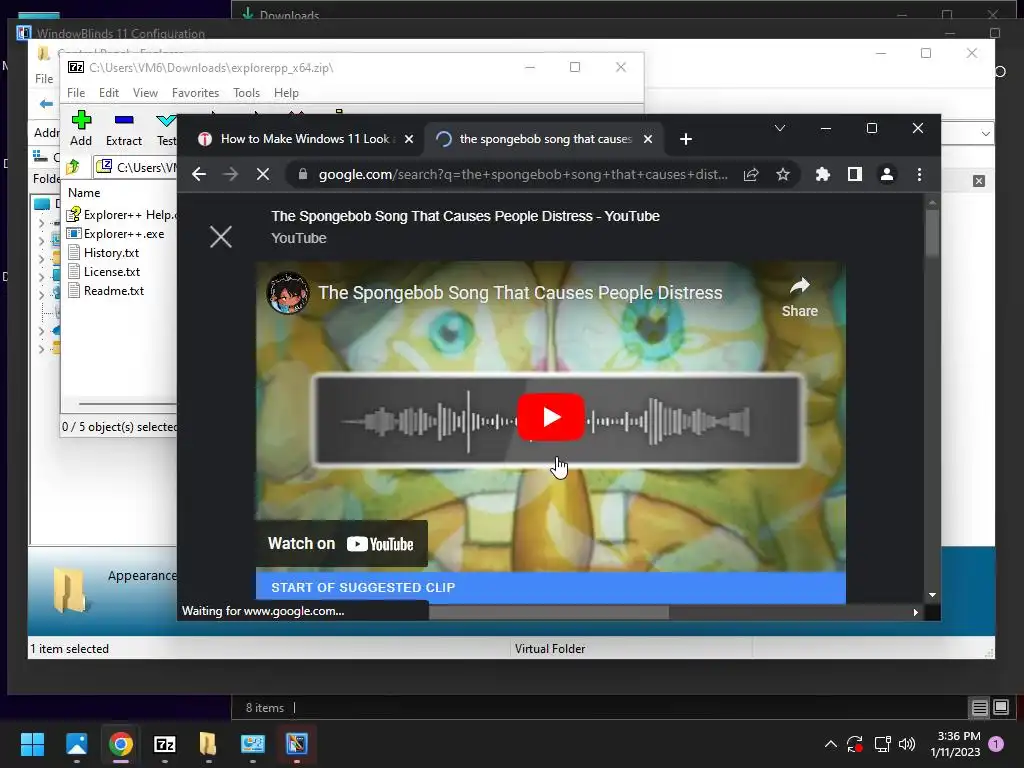Click the Chrome vertical scrollbar thumb
The image size is (1024, 768).
(x=932, y=231)
